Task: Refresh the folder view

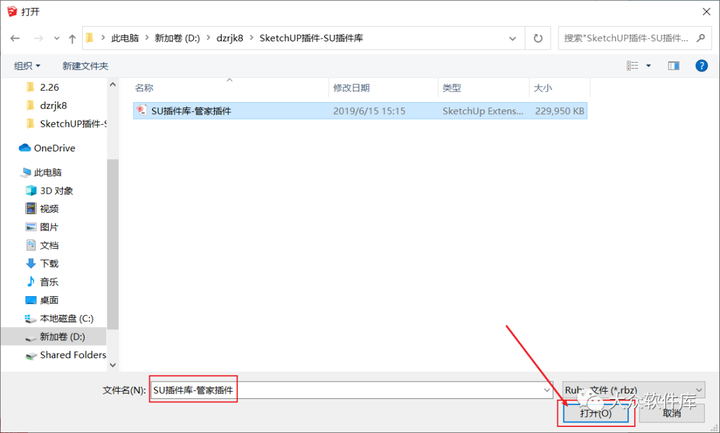Action: 538,39
